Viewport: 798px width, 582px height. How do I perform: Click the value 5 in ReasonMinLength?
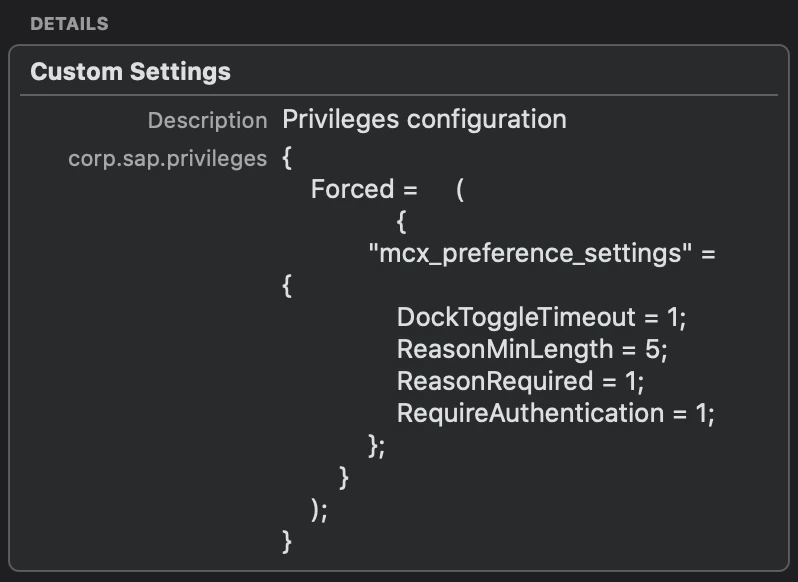(652, 350)
